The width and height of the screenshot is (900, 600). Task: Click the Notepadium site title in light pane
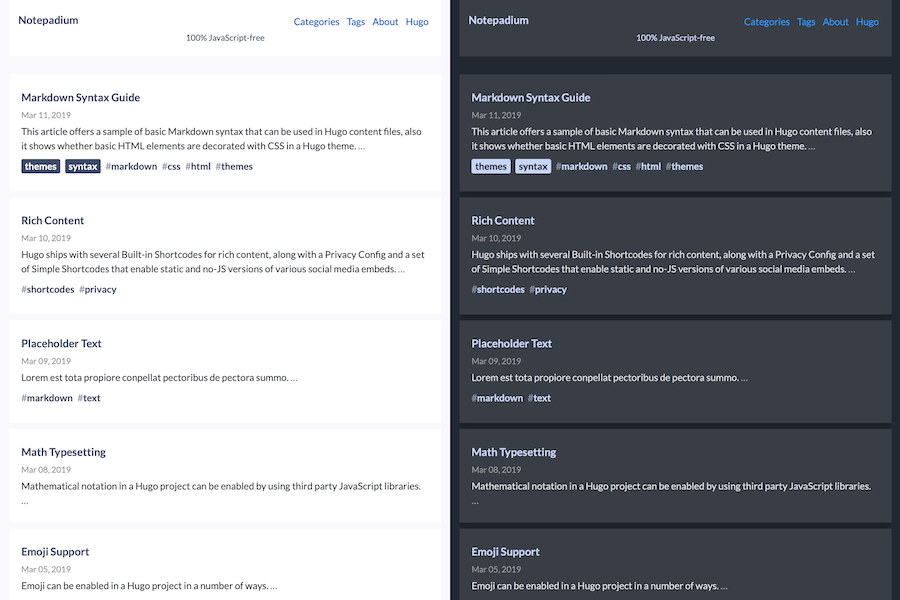tap(48, 20)
